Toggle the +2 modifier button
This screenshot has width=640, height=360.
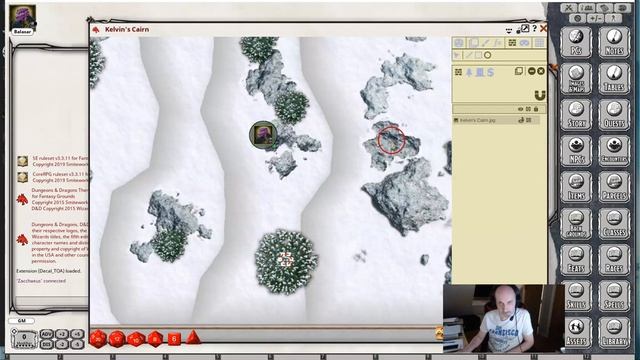[62, 334]
